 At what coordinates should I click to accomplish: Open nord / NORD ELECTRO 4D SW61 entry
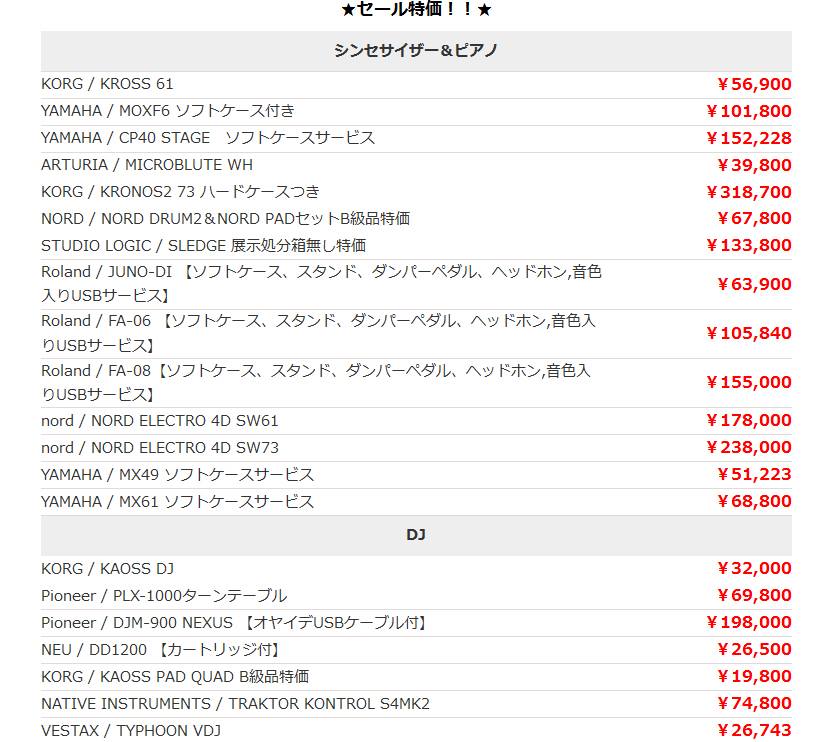[159, 421]
